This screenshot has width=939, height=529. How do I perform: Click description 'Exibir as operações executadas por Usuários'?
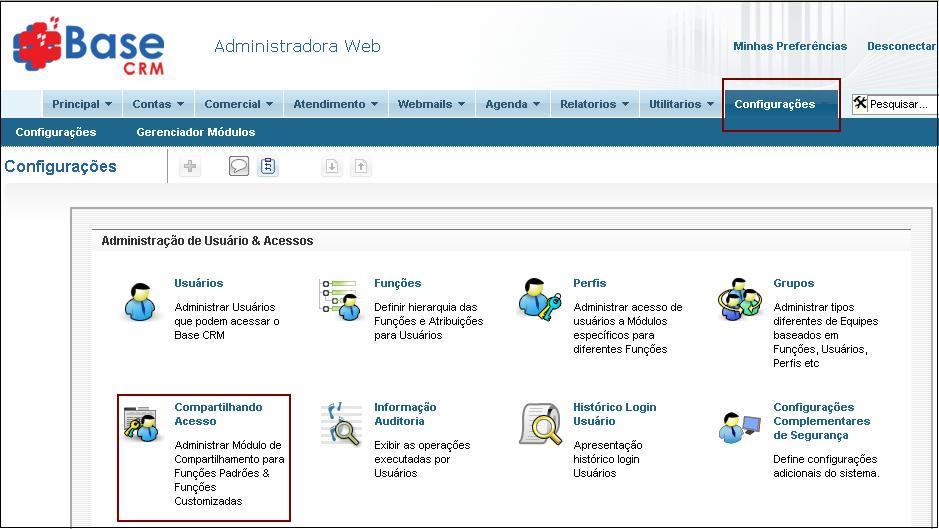pos(422,459)
